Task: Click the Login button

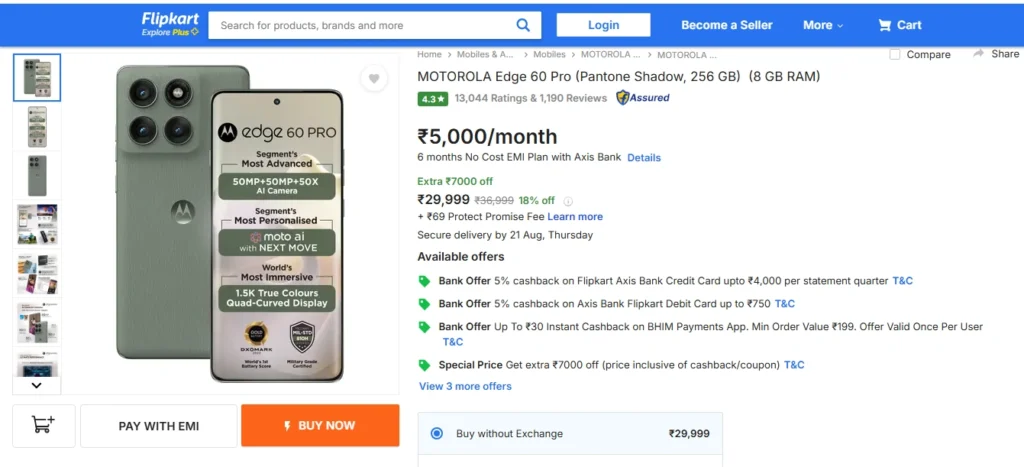Action: (x=603, y=25)
